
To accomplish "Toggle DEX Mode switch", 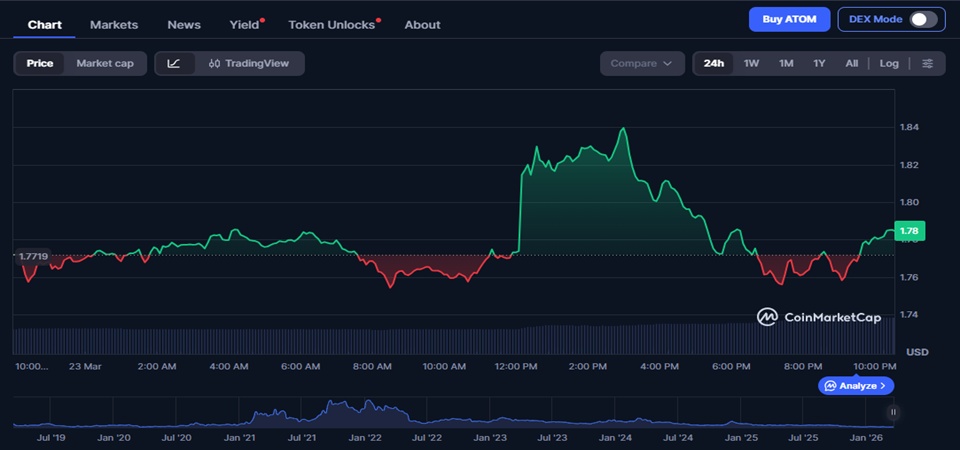I will pyautogui.click(x=923, y=20).
